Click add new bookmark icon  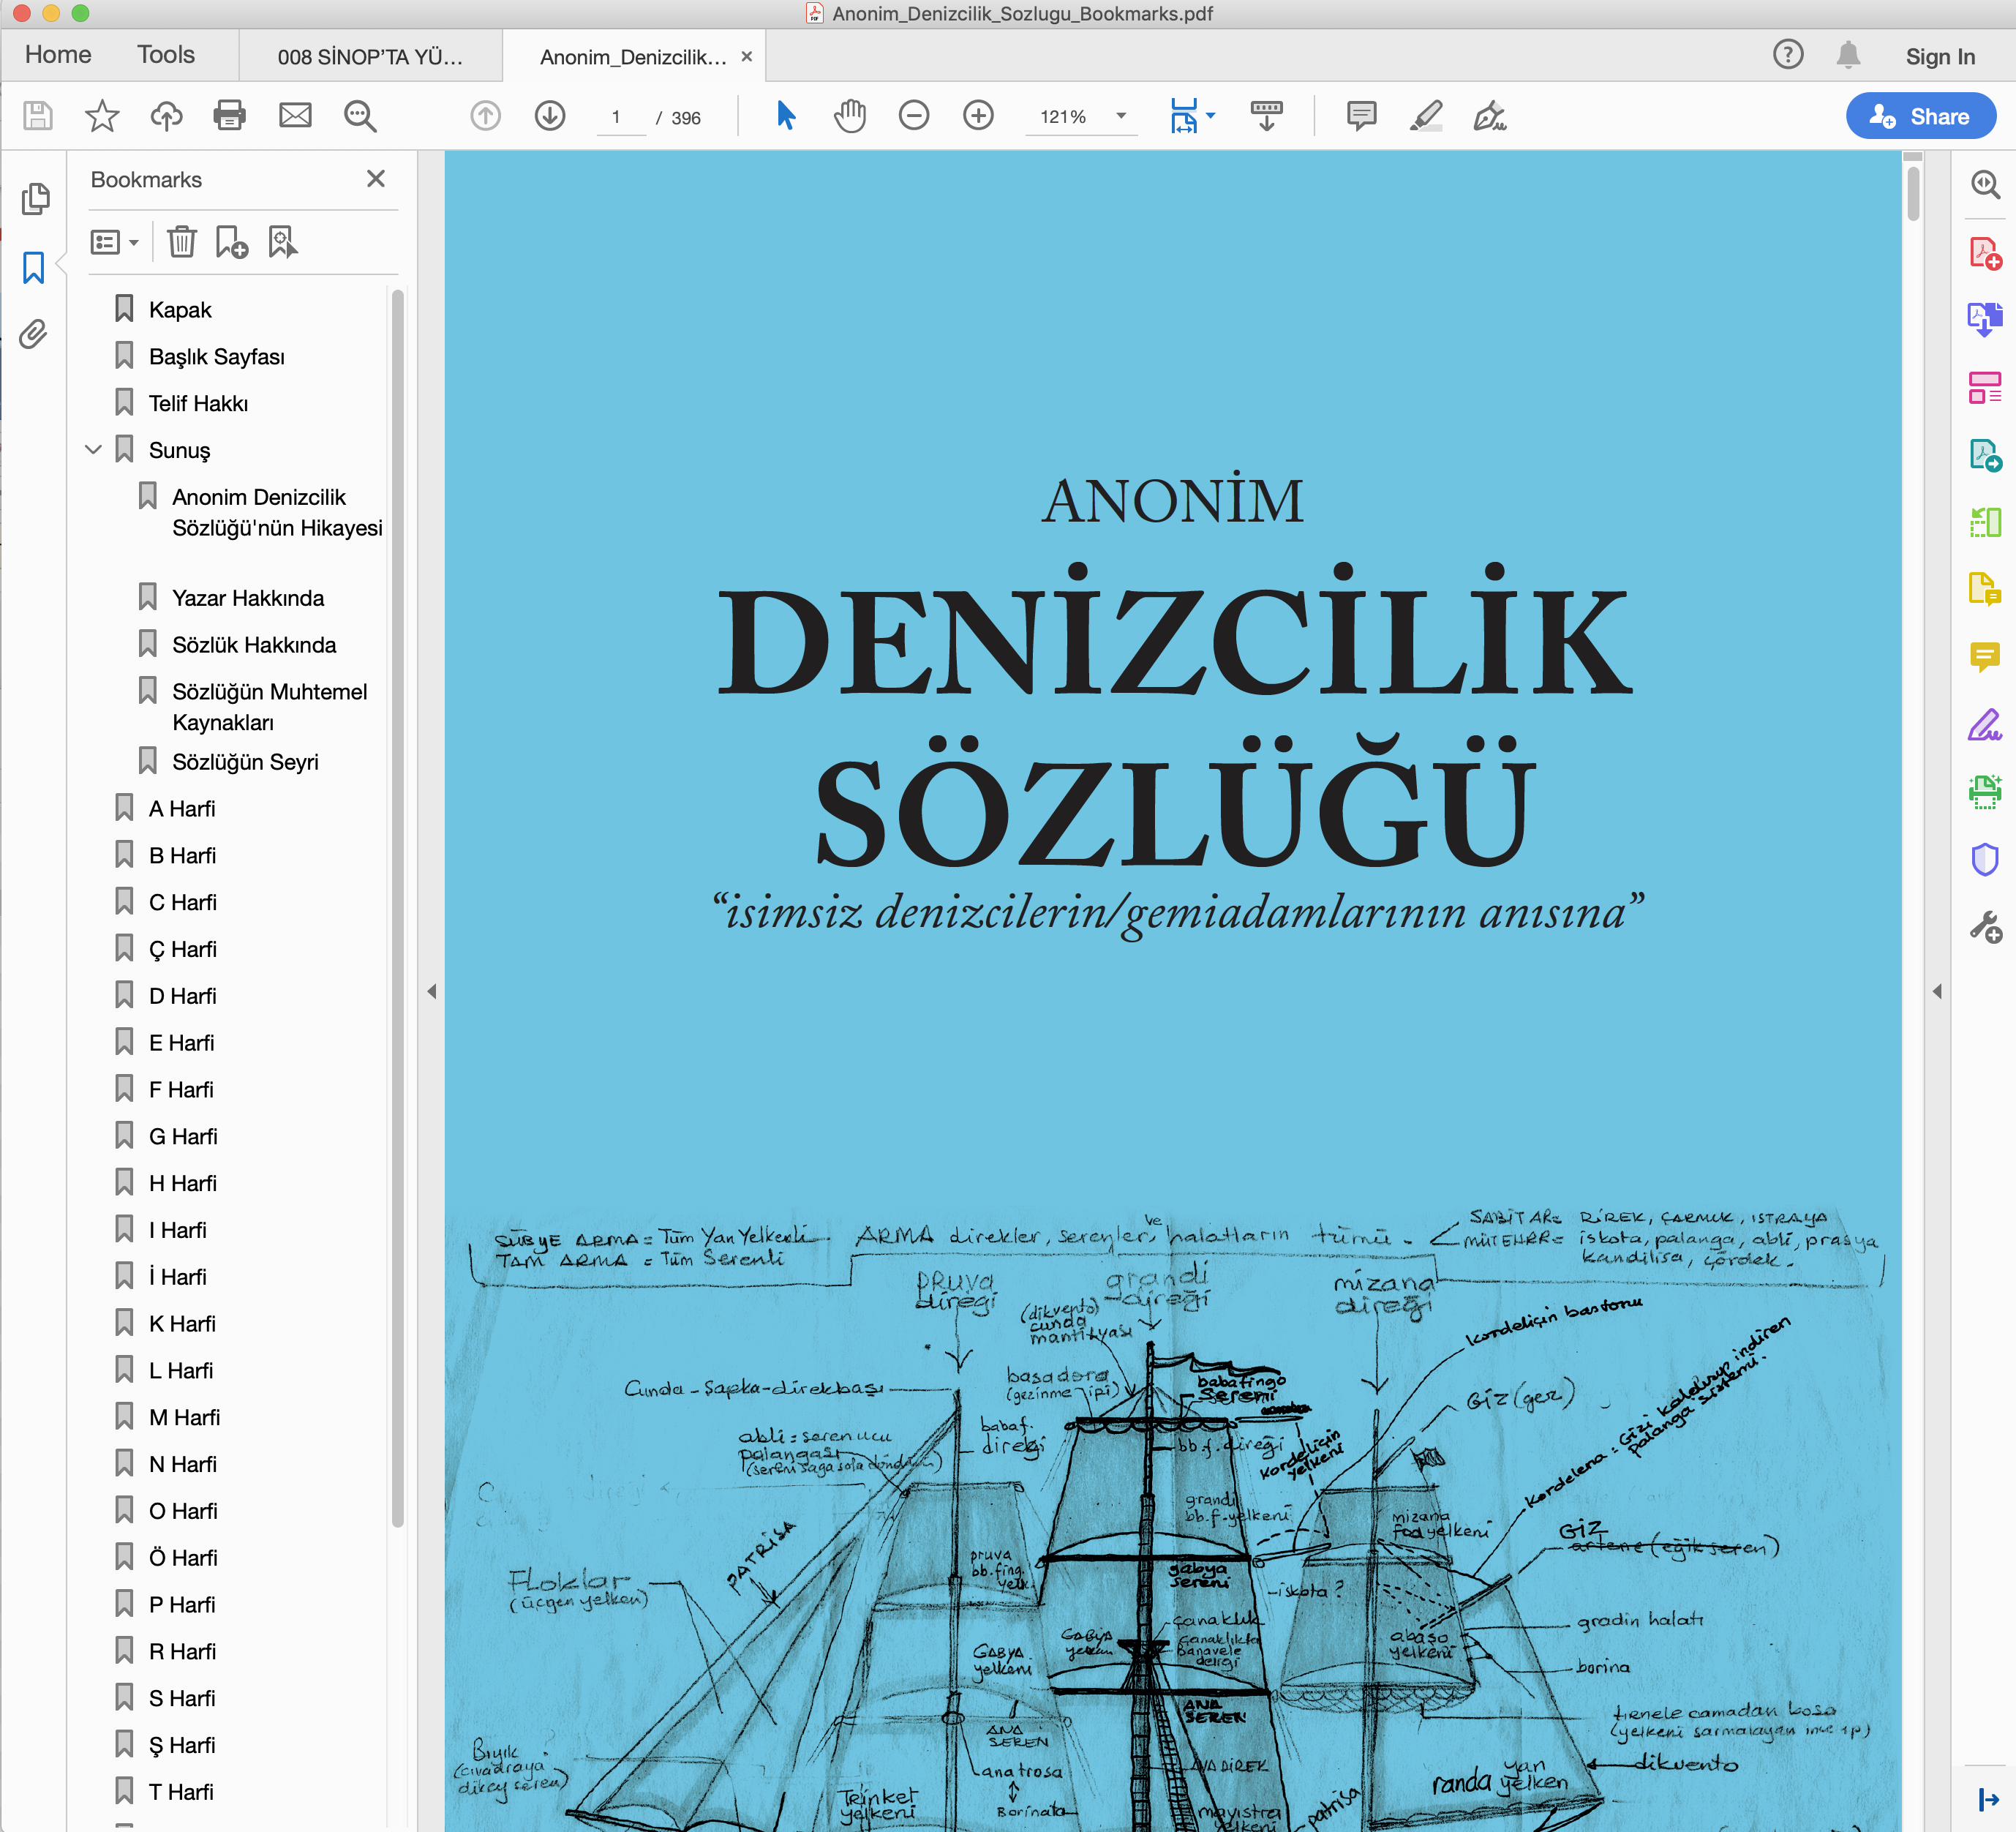[231, 242]
